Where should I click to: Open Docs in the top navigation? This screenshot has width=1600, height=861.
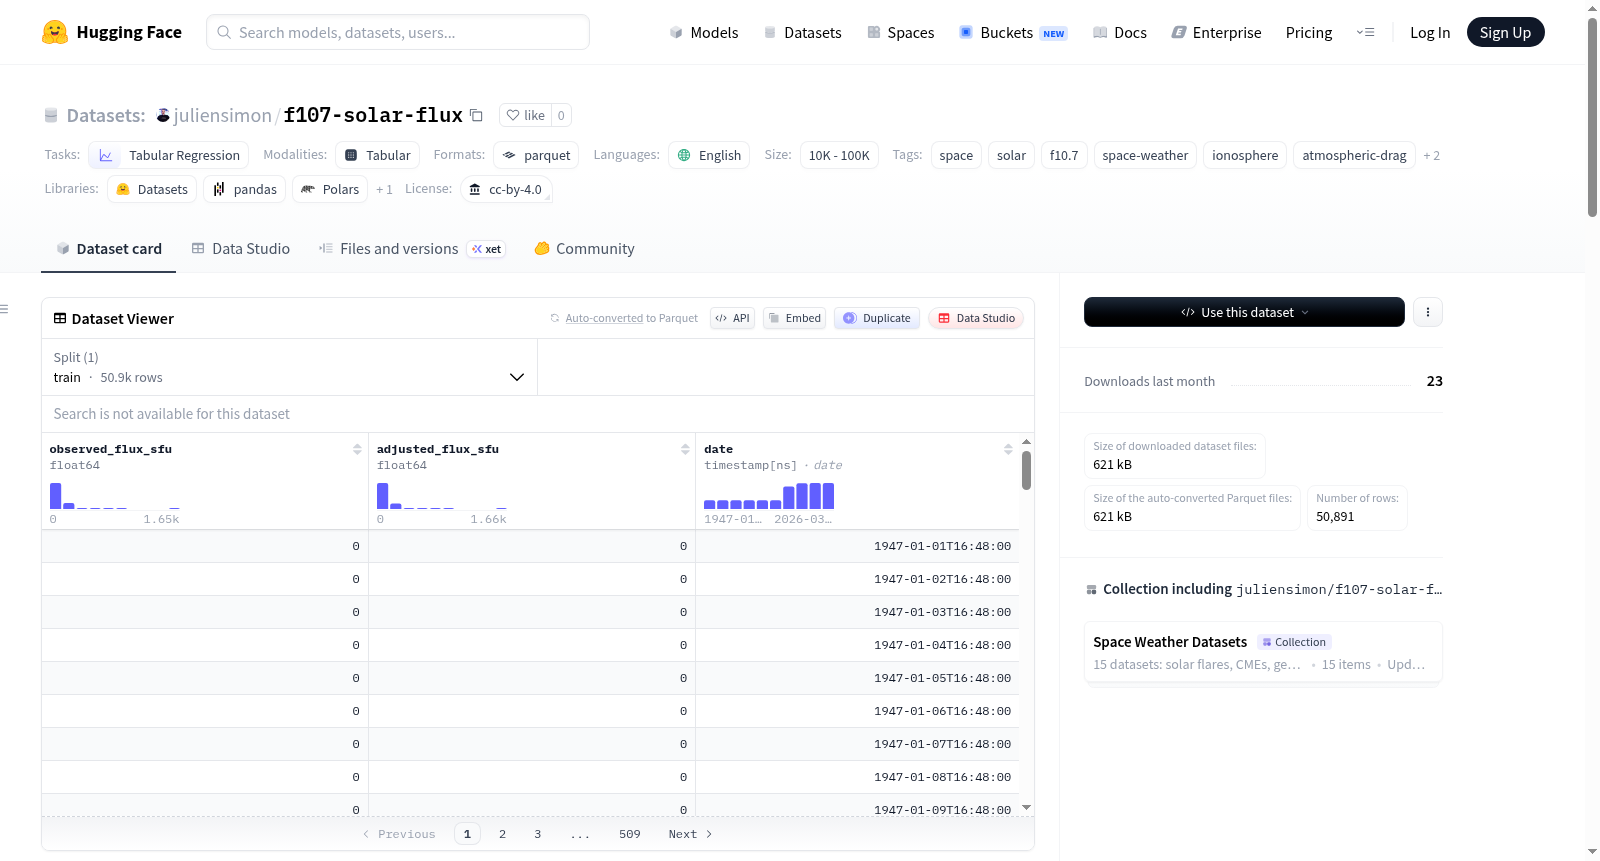1120,32
